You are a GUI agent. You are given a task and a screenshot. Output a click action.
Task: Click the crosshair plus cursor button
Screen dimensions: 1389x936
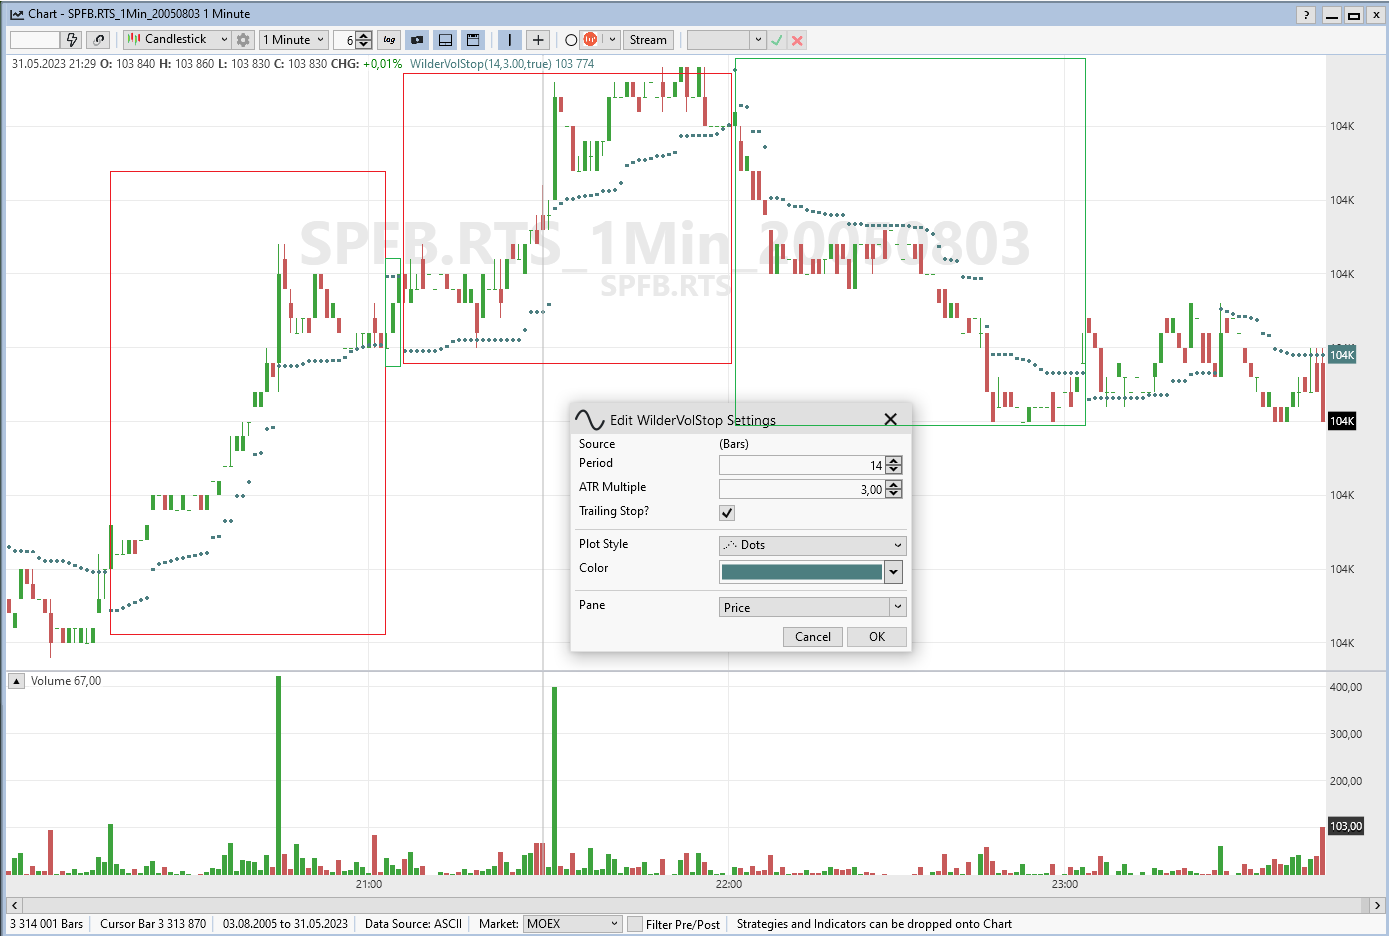[538, 40]
